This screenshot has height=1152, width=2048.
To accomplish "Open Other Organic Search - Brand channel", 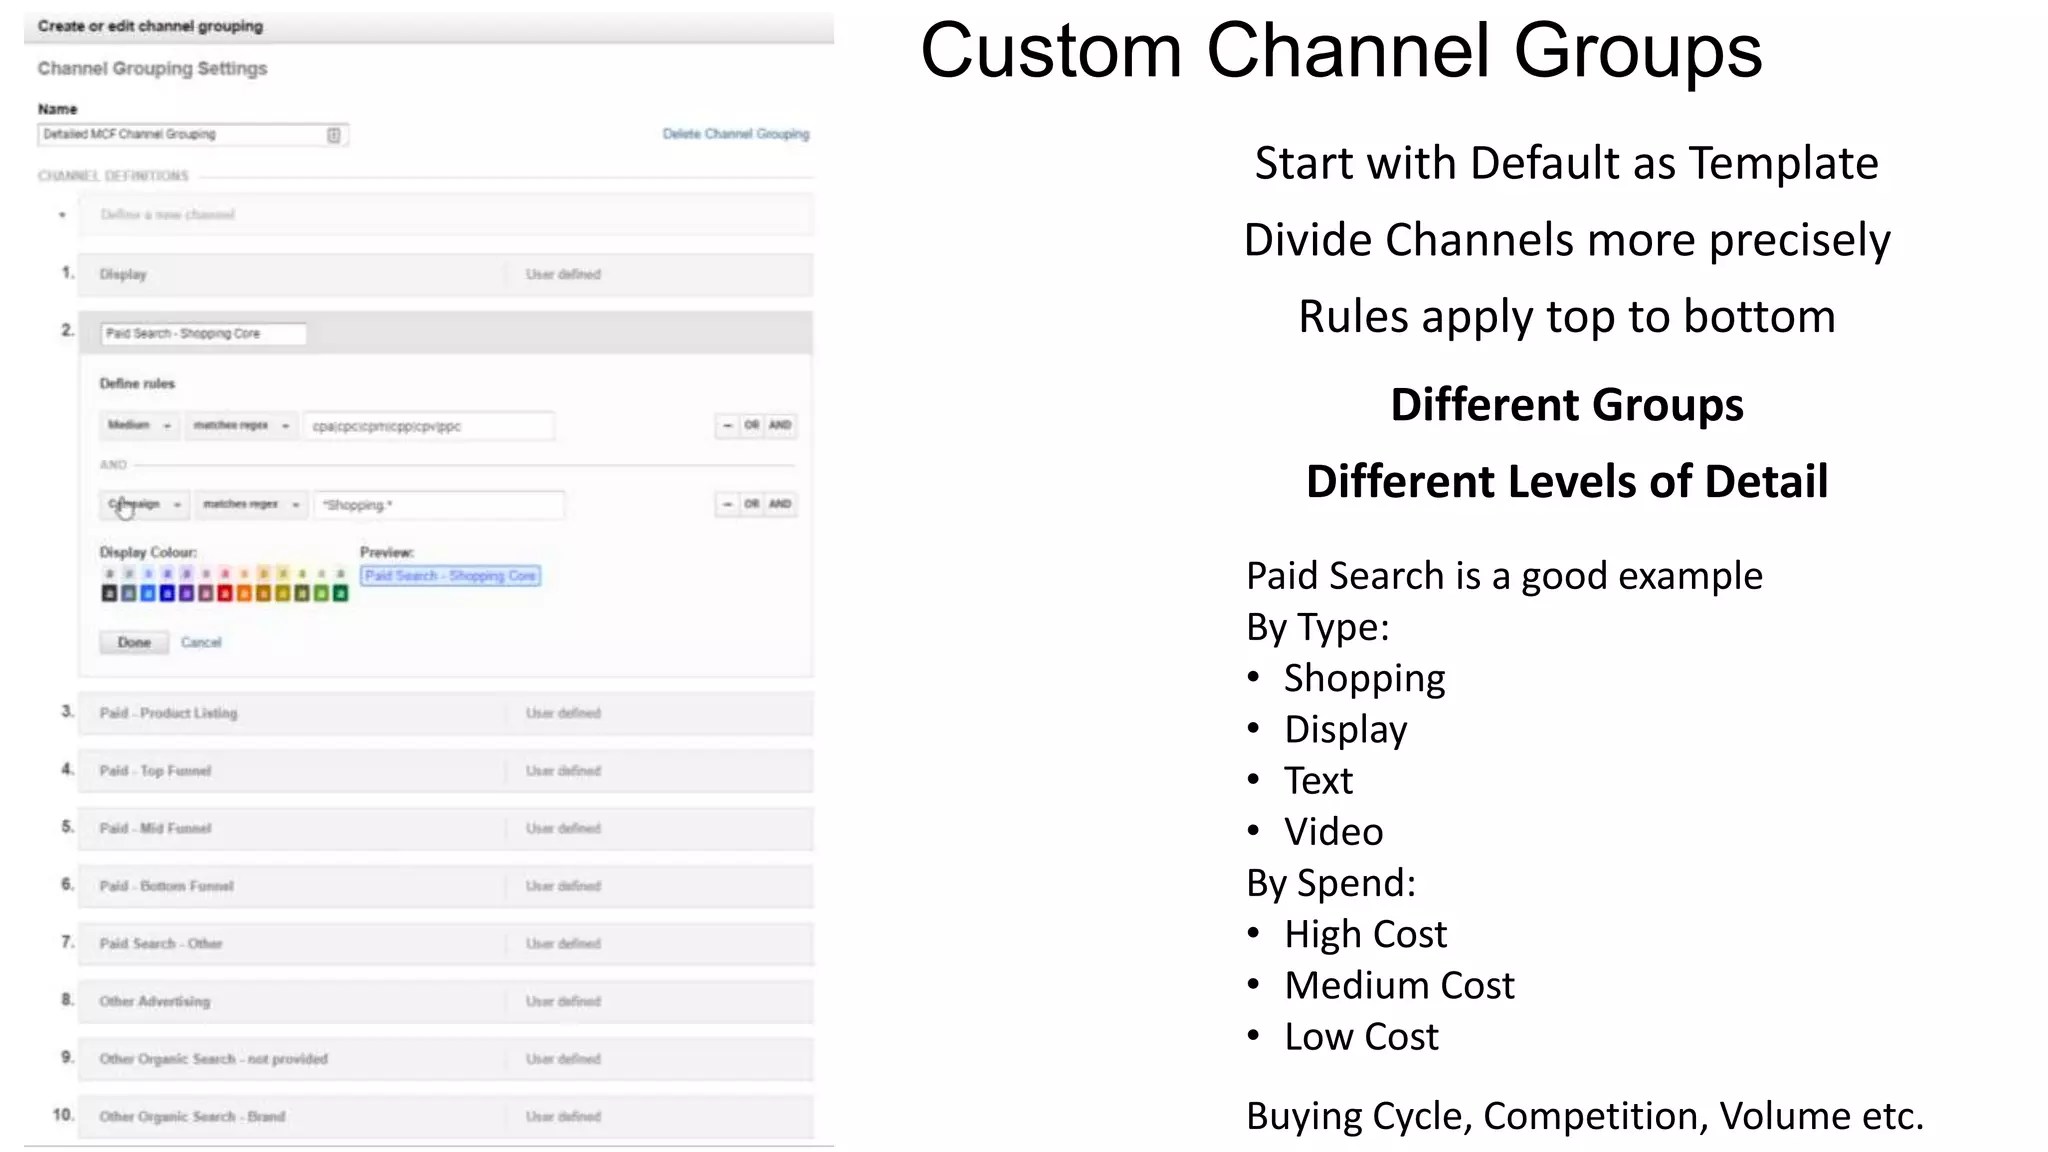I will (x=446, y=1116).
